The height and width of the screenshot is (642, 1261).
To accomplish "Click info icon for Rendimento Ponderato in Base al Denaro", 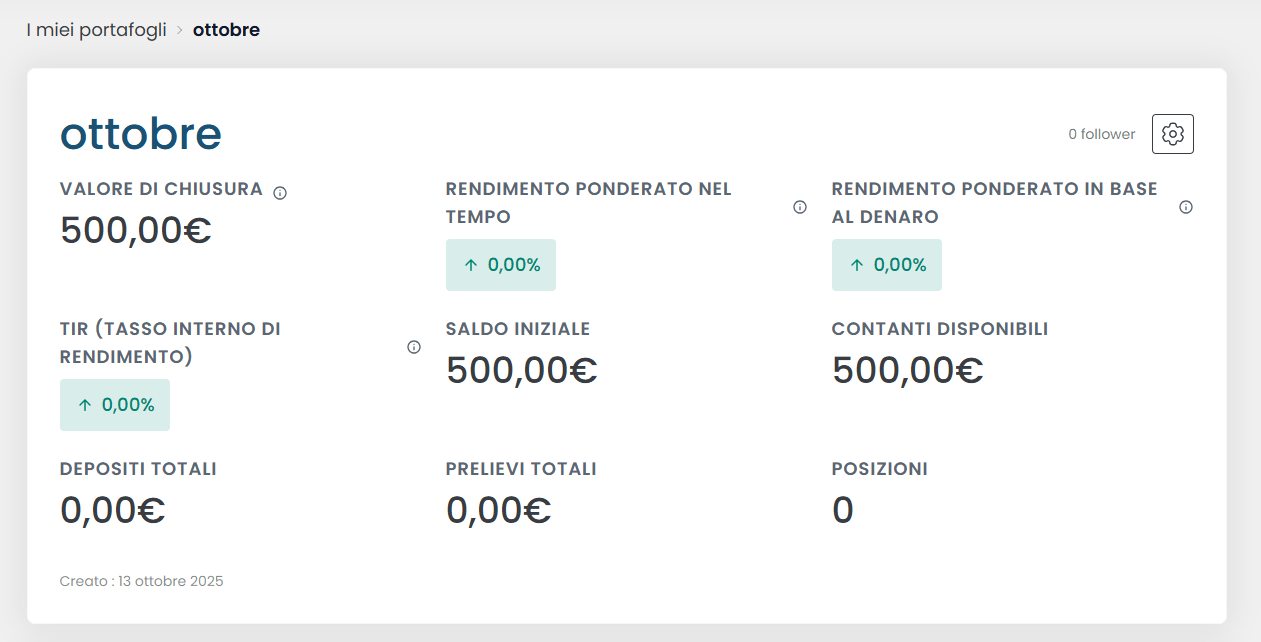I will coord(1186,207).
